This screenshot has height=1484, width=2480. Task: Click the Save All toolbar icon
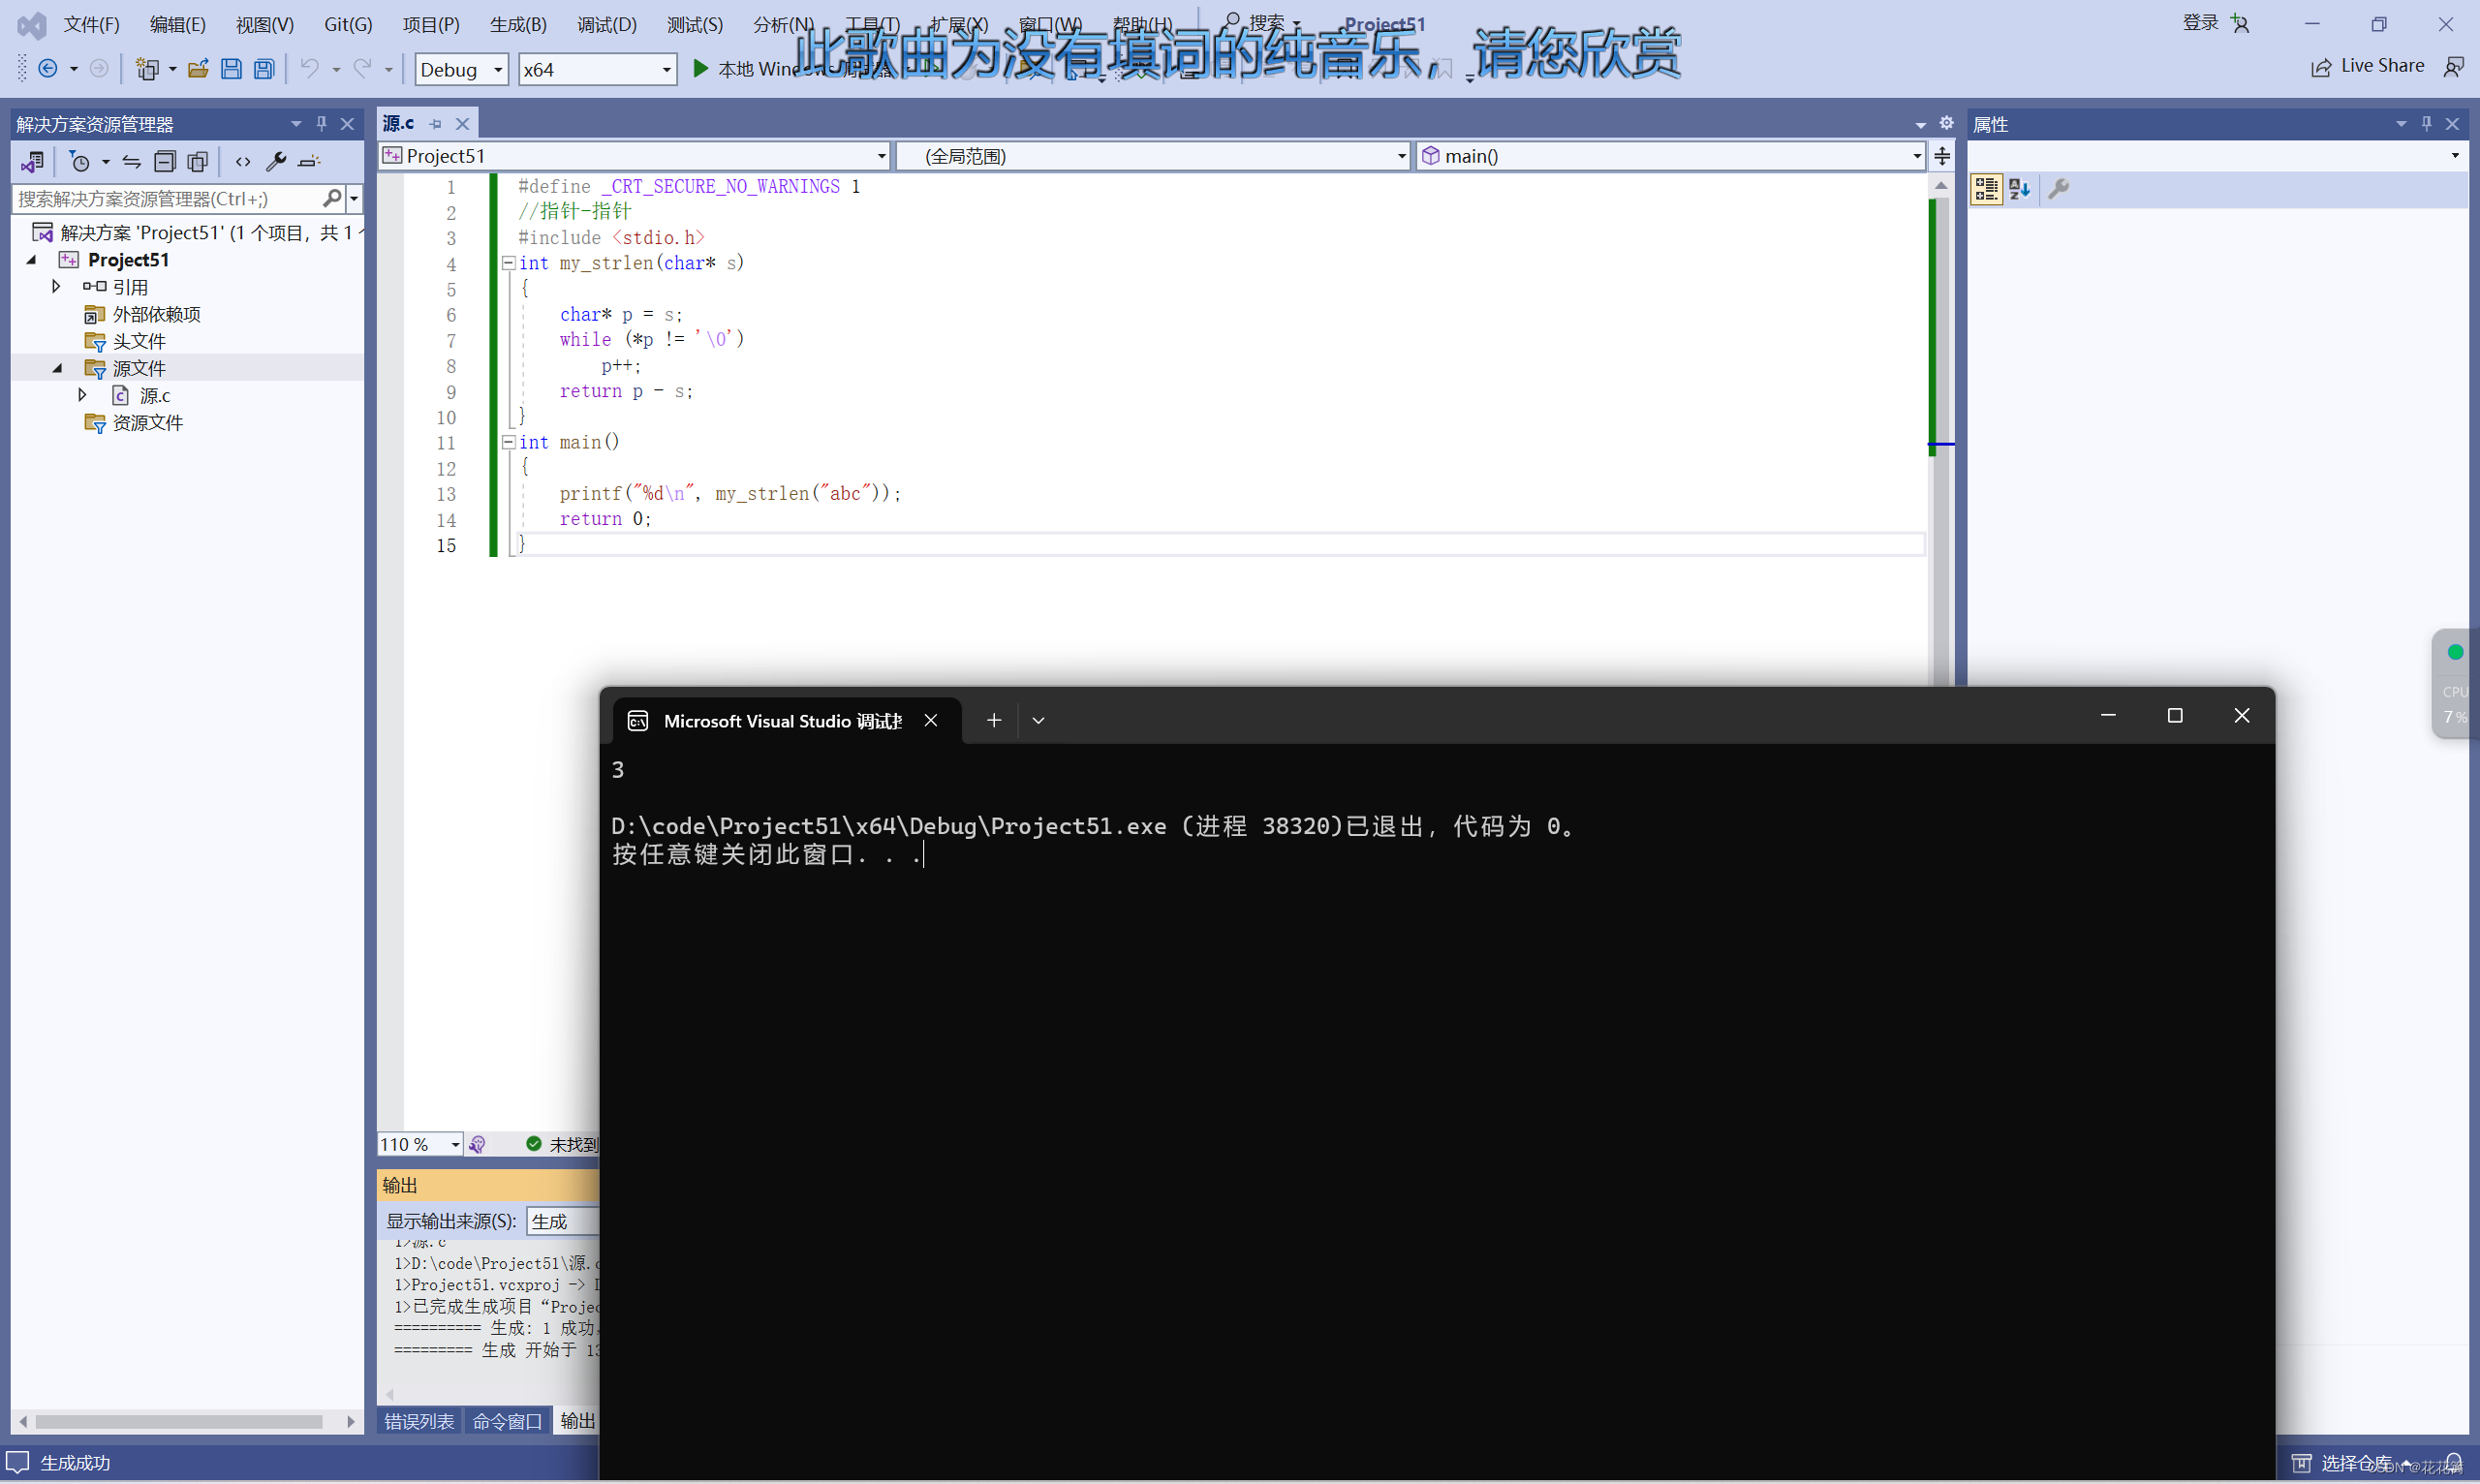coord(264,69)
